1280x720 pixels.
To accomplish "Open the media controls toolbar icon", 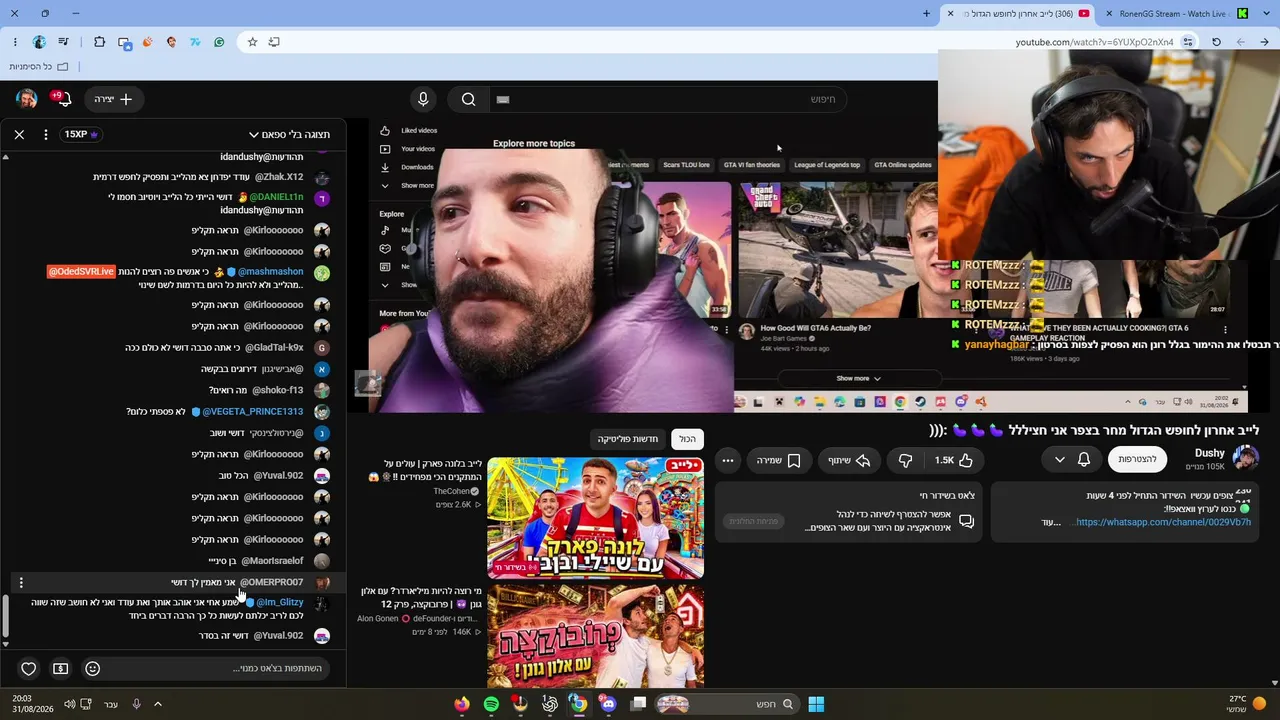I will click(64, 42).
